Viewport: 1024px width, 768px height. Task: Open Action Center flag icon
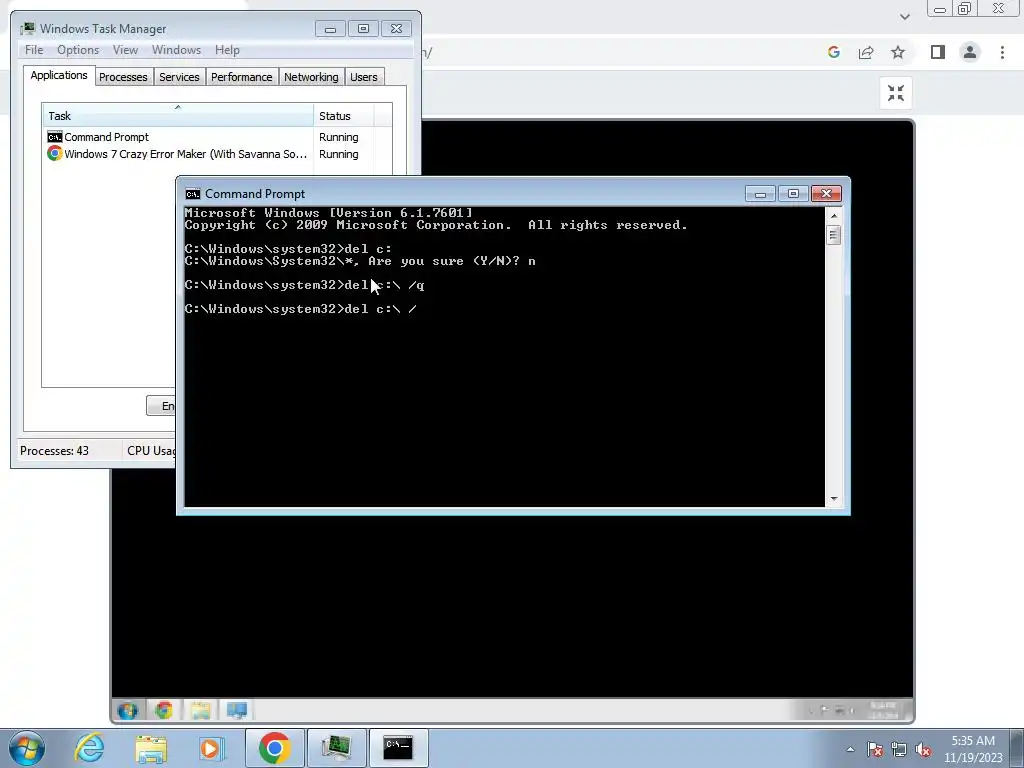pos(875,749)
